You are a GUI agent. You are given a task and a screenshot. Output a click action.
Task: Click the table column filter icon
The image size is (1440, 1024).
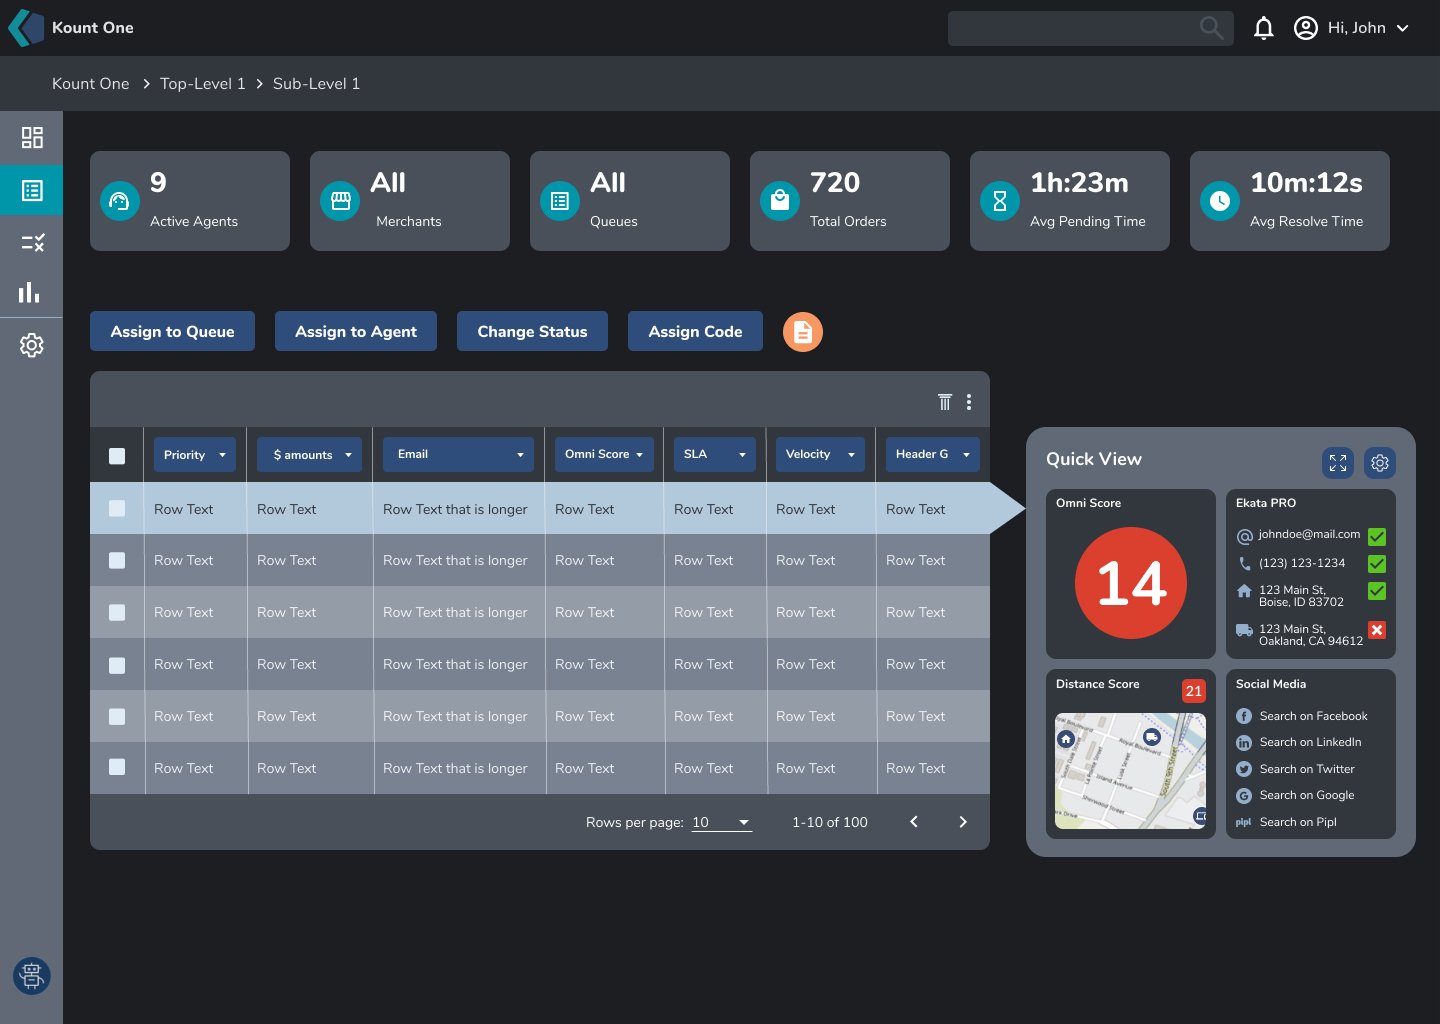pyautogui.click(x=945, y=402)
